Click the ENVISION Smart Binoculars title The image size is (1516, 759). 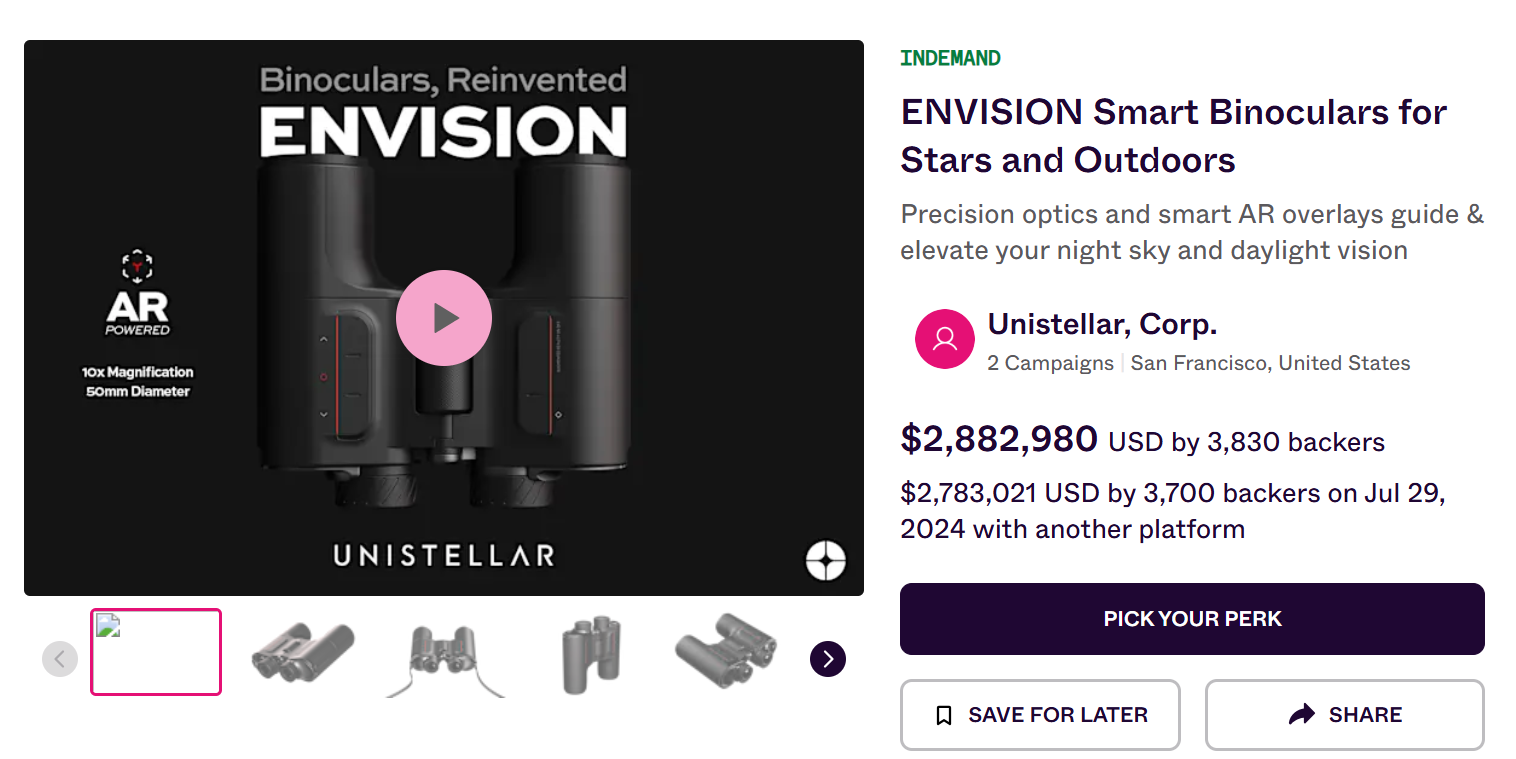tap(1174, 136)
